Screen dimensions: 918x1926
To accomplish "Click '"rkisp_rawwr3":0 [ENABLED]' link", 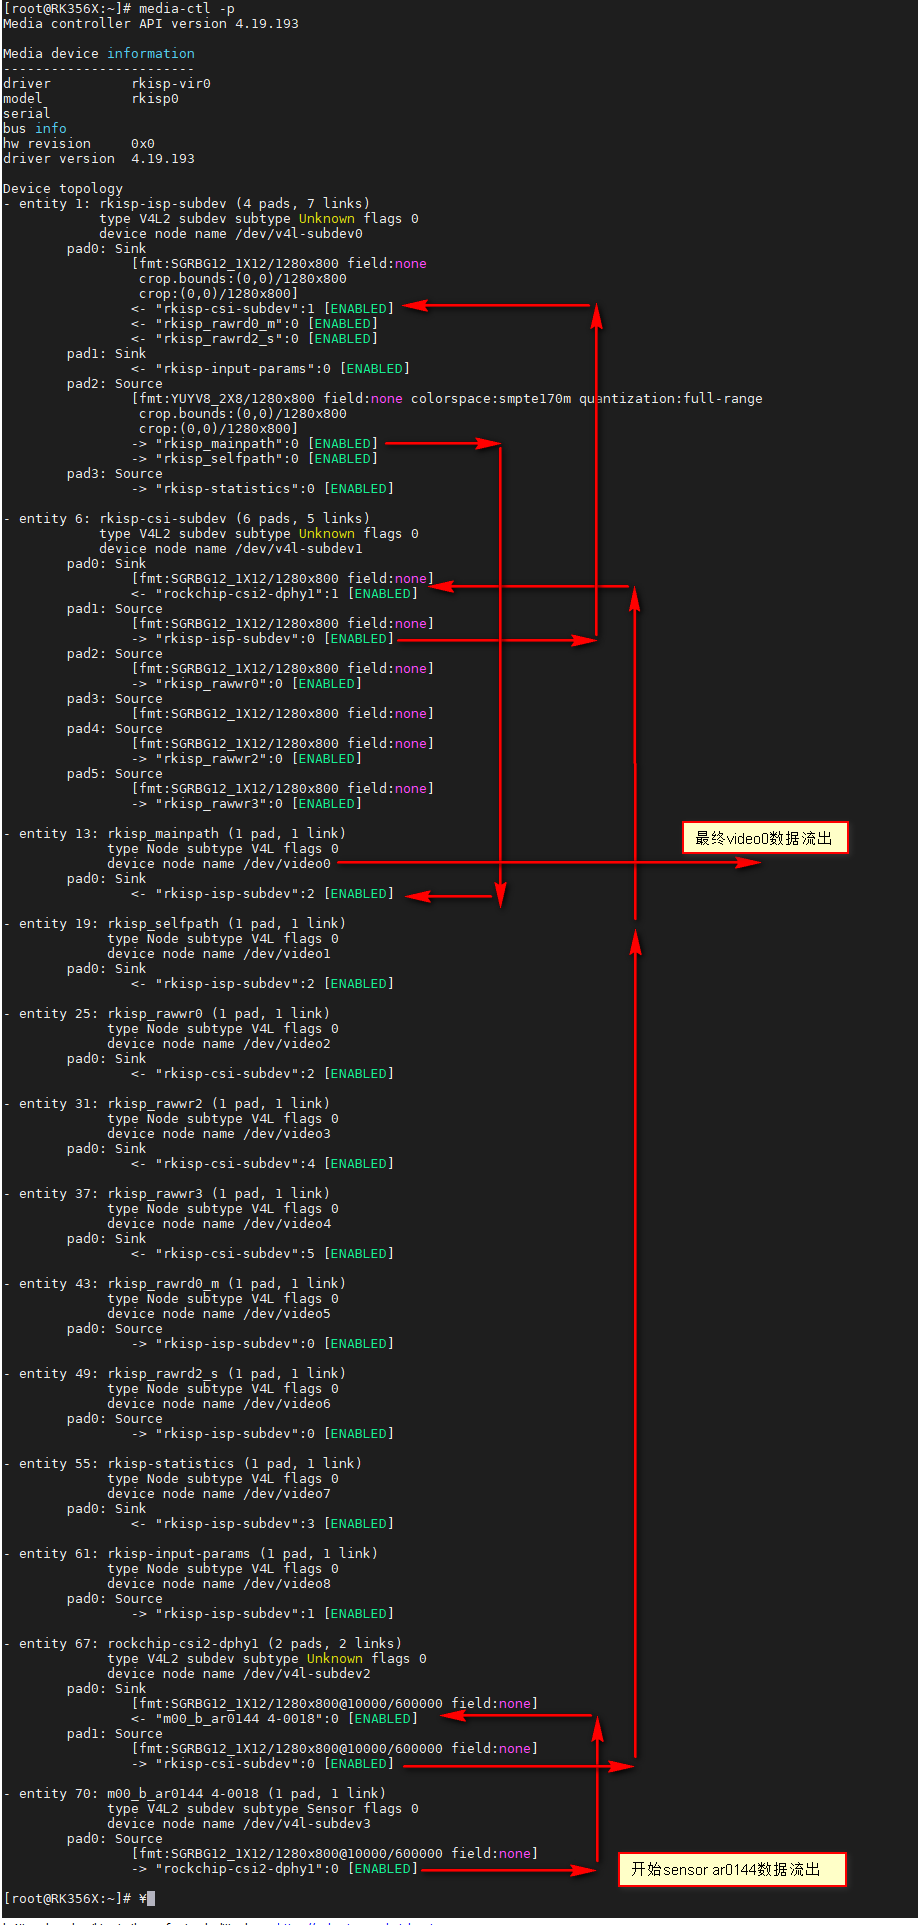I will 259,803.
